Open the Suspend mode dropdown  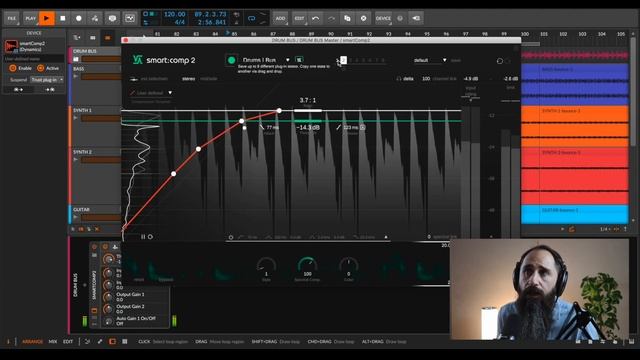tap(47, 80)
